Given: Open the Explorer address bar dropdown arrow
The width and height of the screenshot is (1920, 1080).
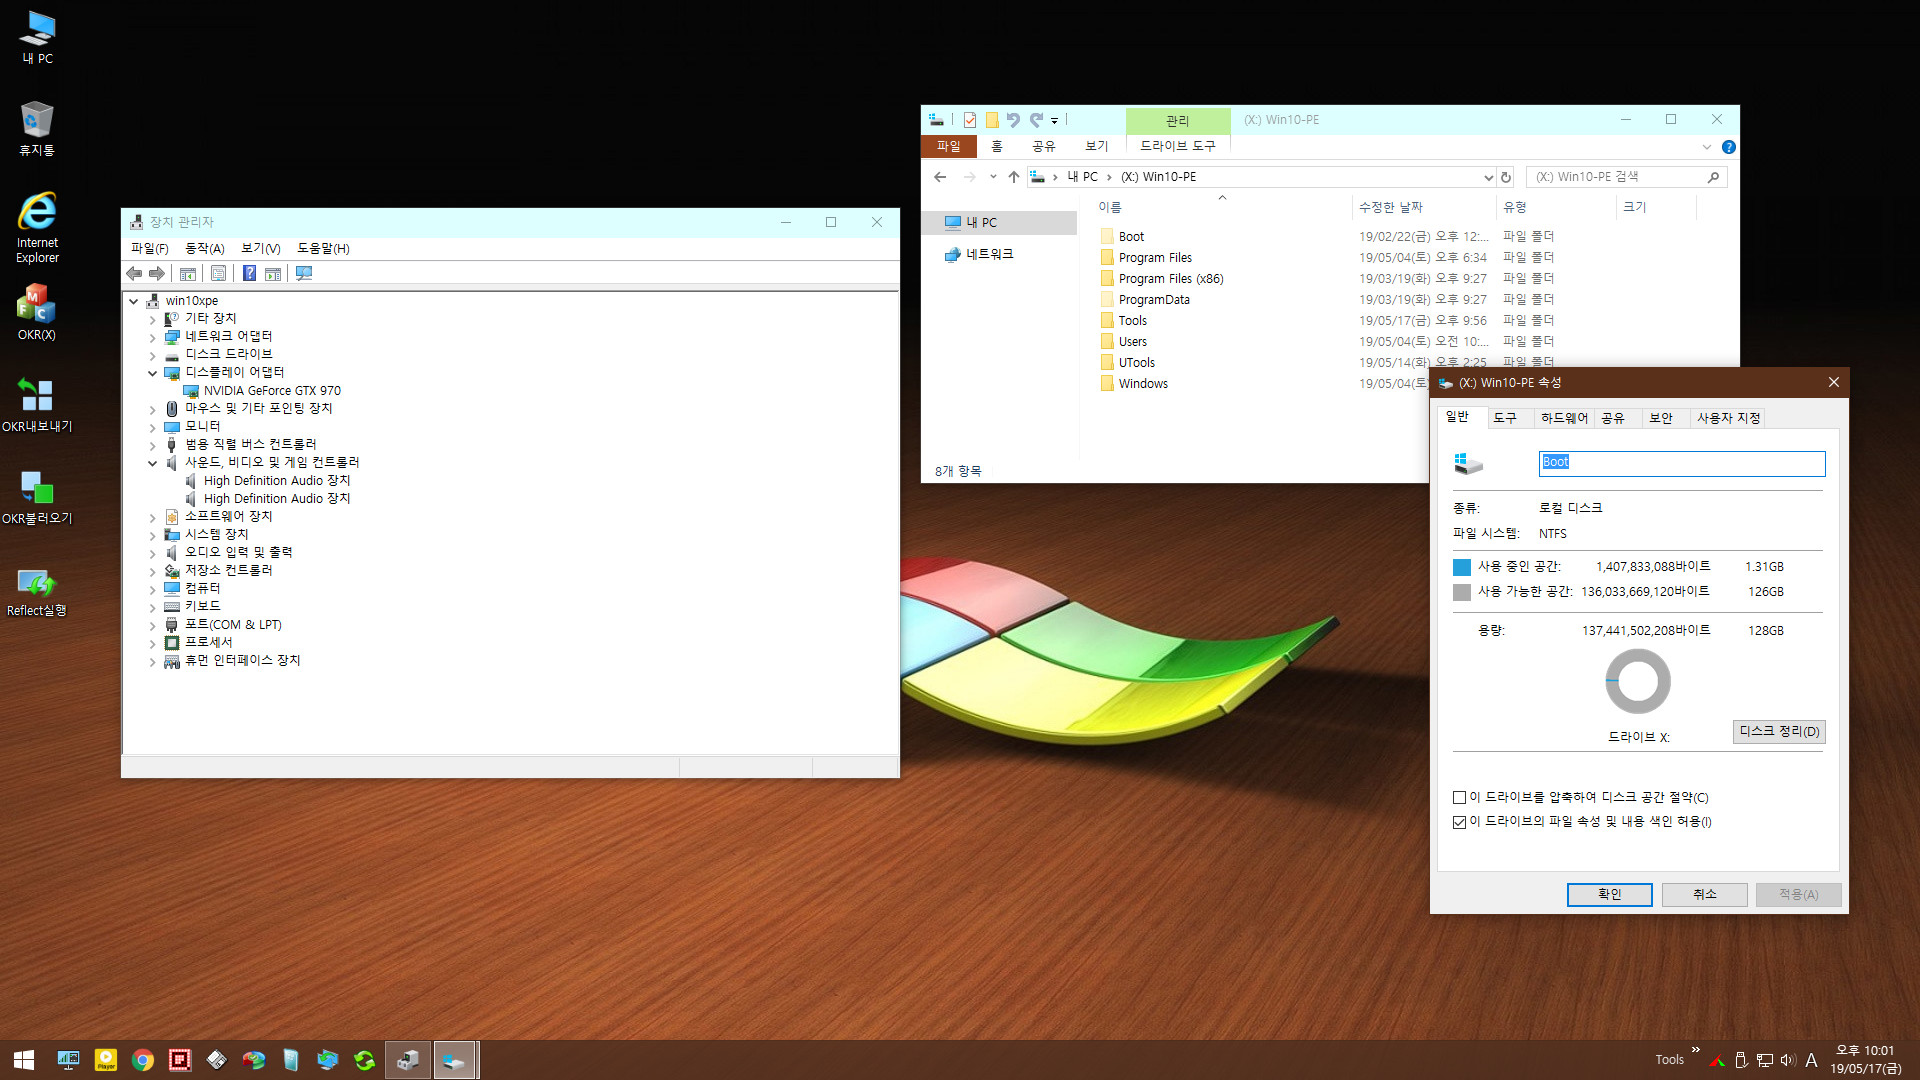Looking at the screenshot, I should (1487, 177).
